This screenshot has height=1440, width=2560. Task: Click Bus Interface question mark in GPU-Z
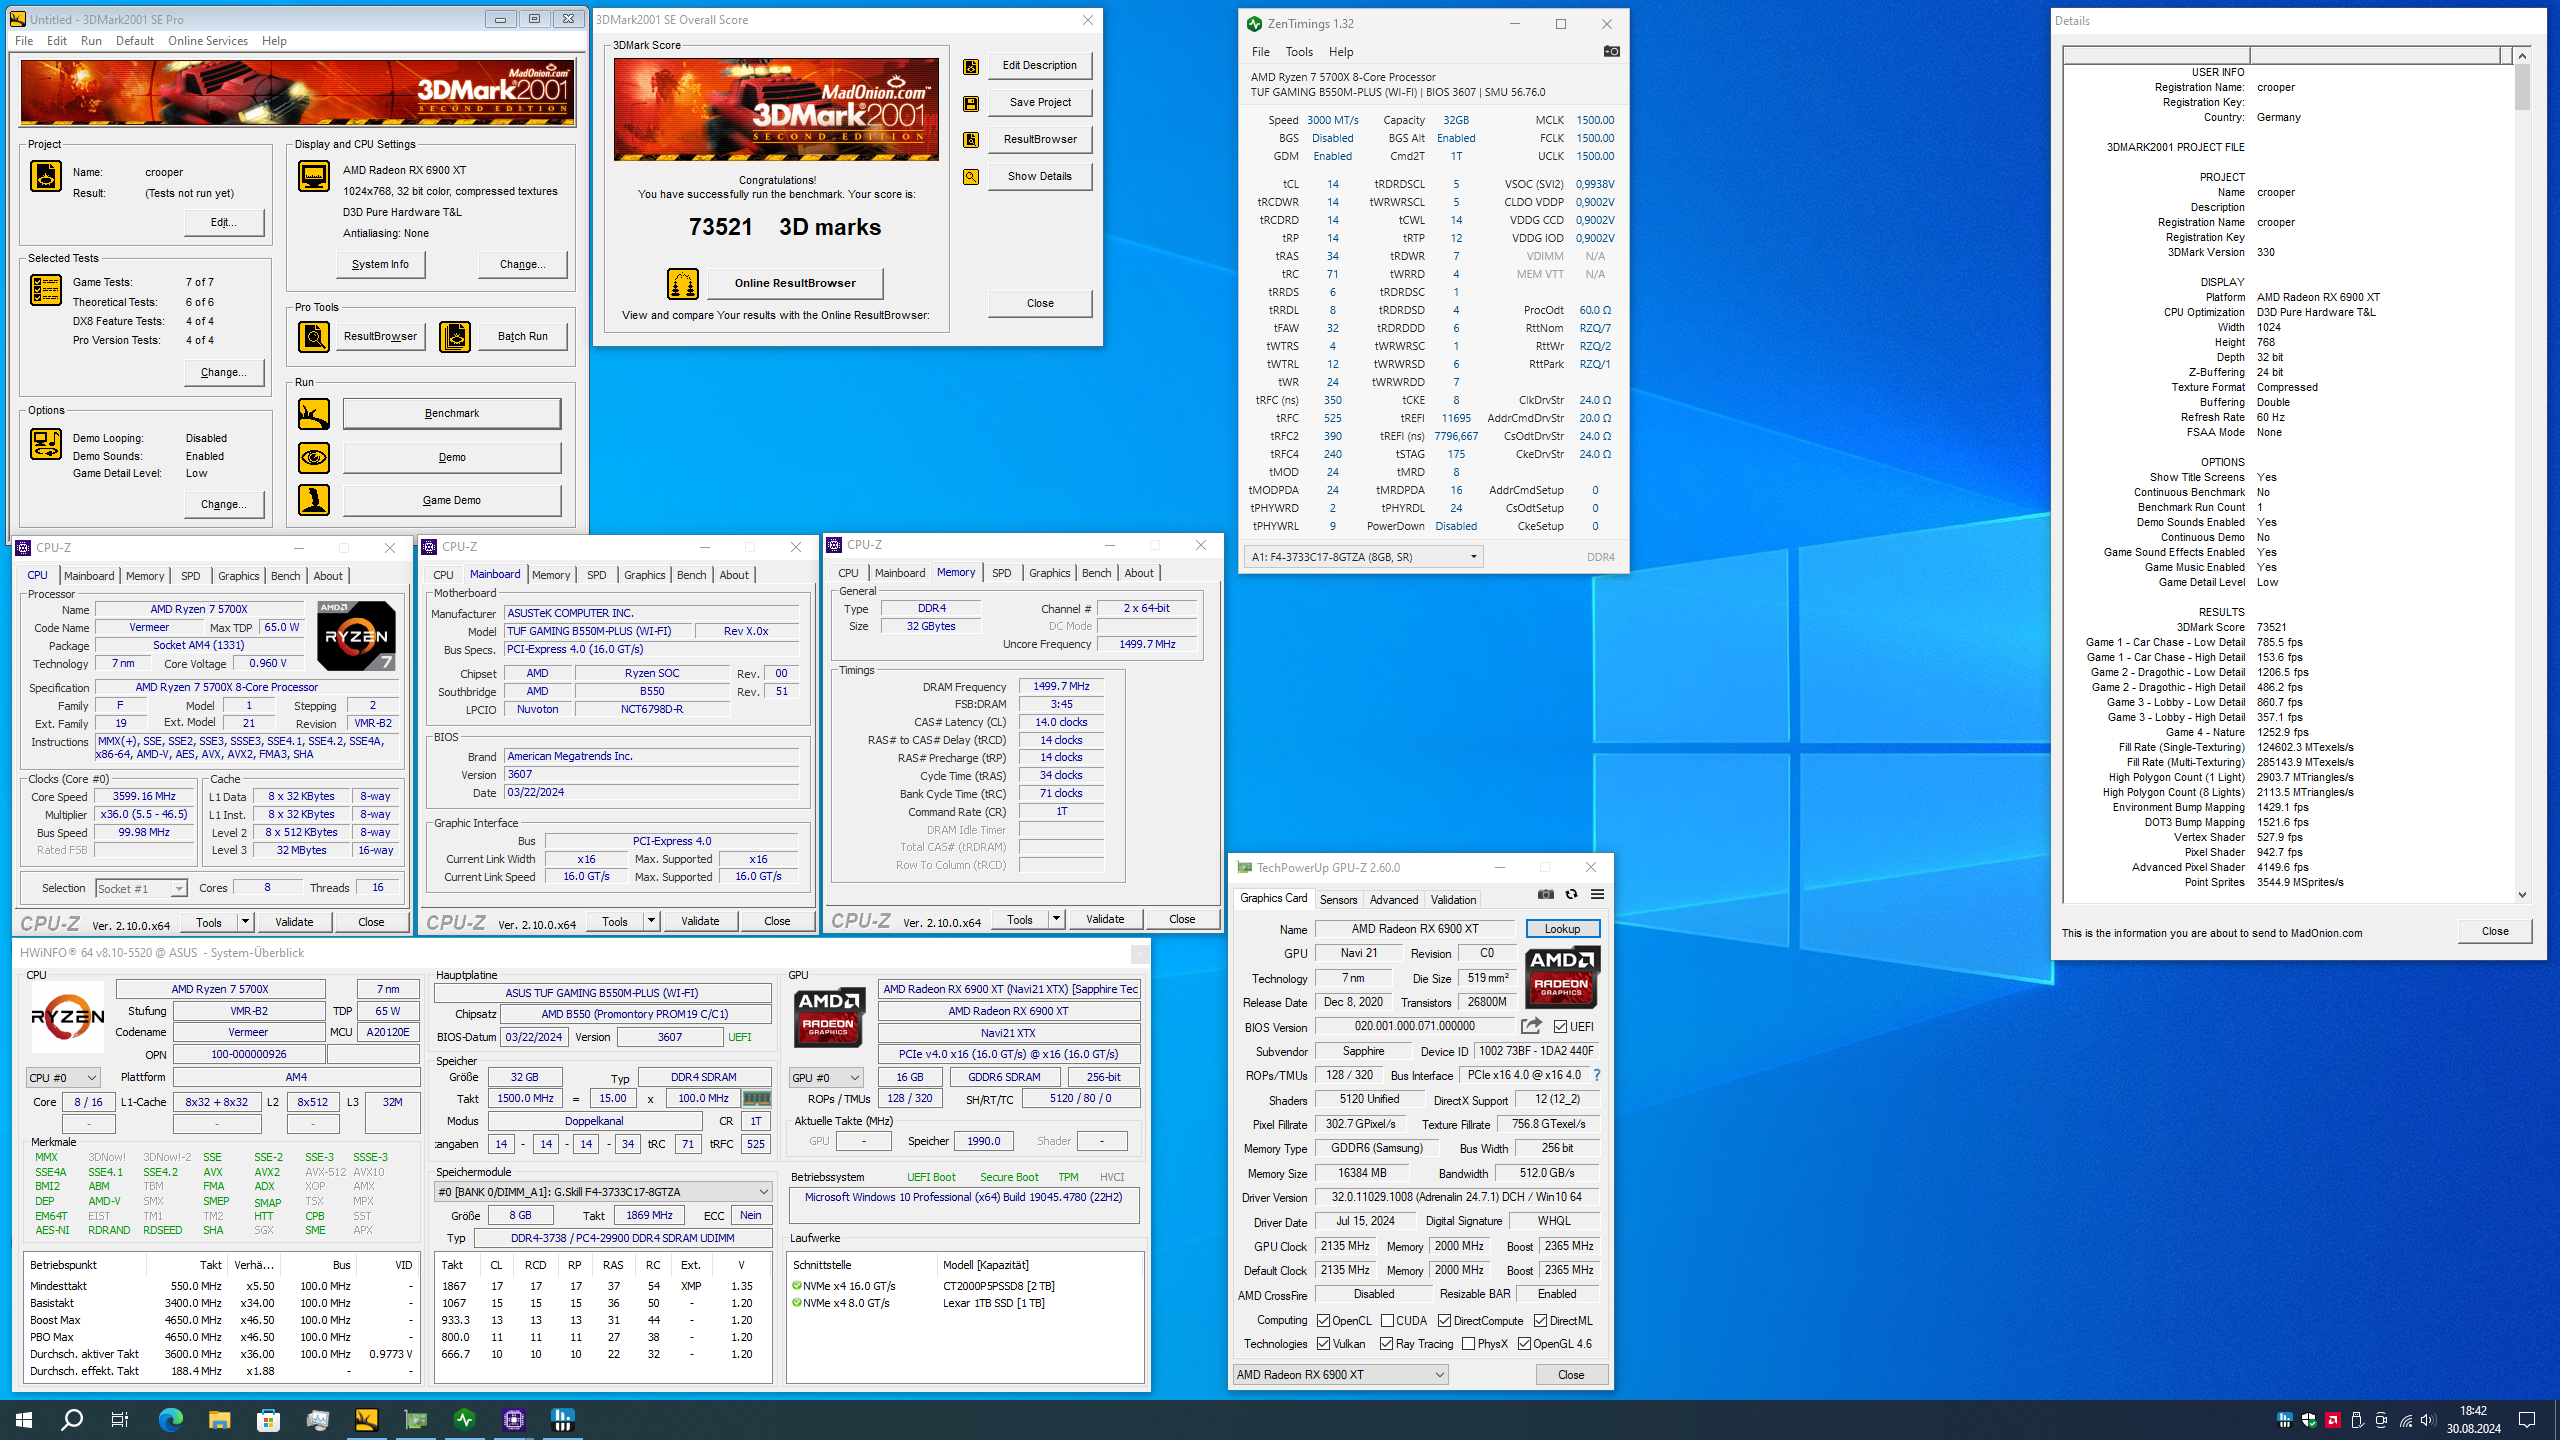coord(1597,1076)
